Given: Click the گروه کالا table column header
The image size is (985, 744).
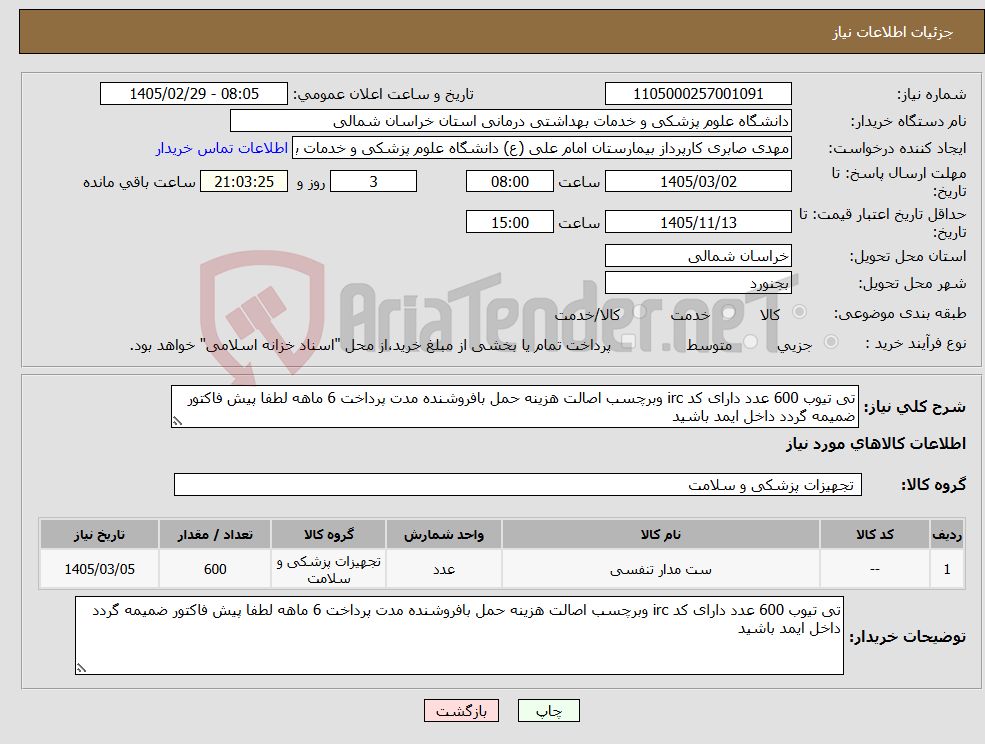Looking at the screenshot, I should 329,535.
